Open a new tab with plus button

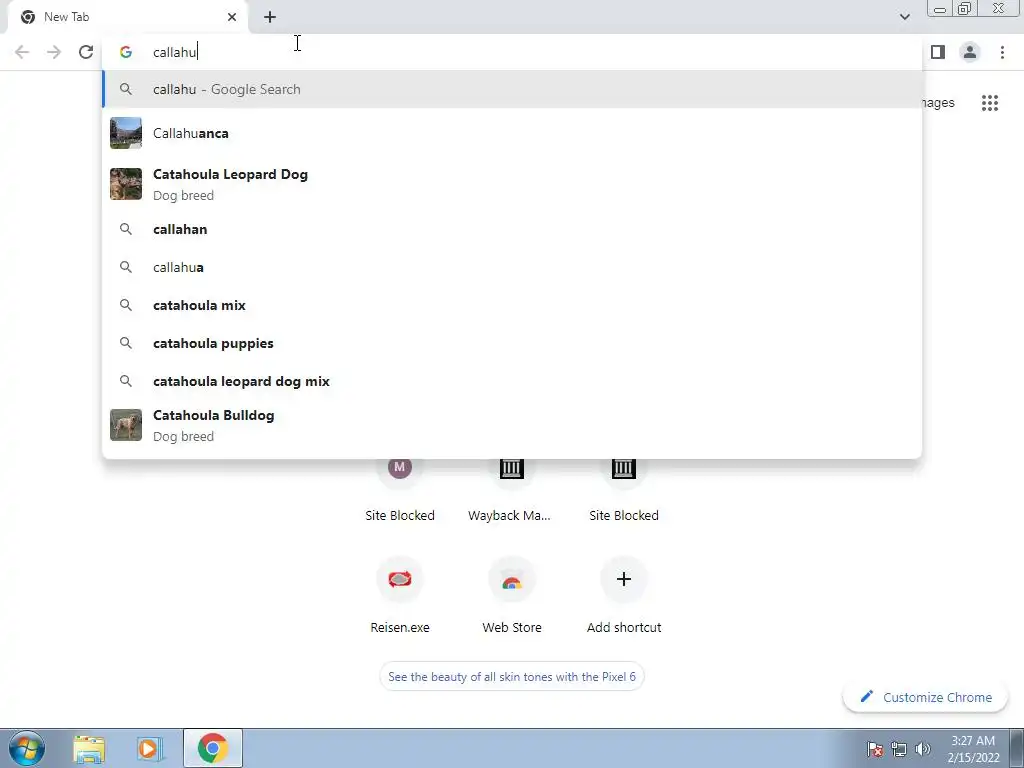pos(270,18)
